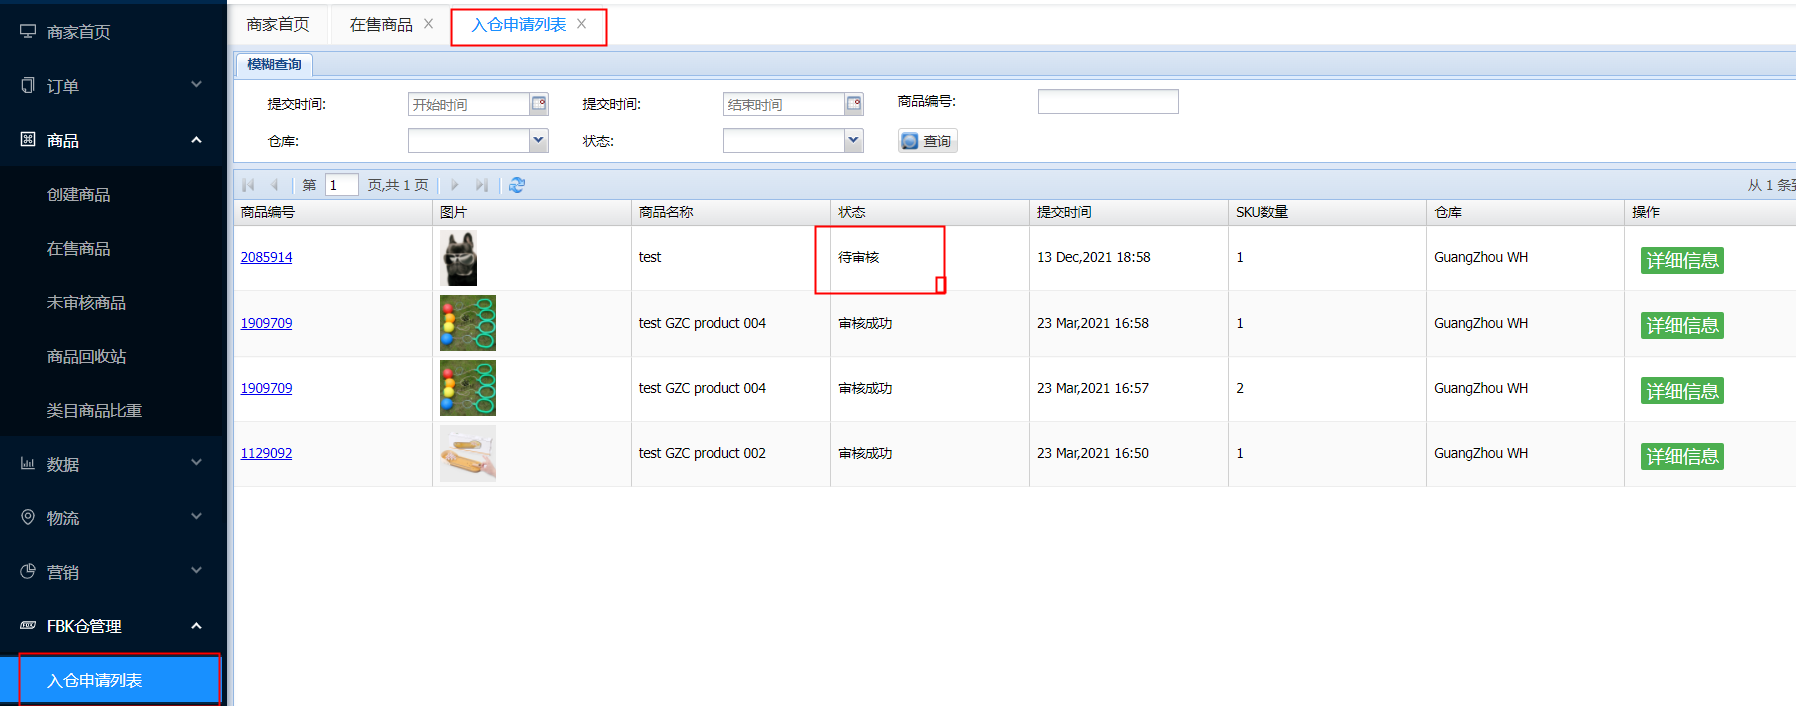Screen dimensions: 1796x706
Task: Close the 入仓申请列表 tab
Action: click(581, 24)
